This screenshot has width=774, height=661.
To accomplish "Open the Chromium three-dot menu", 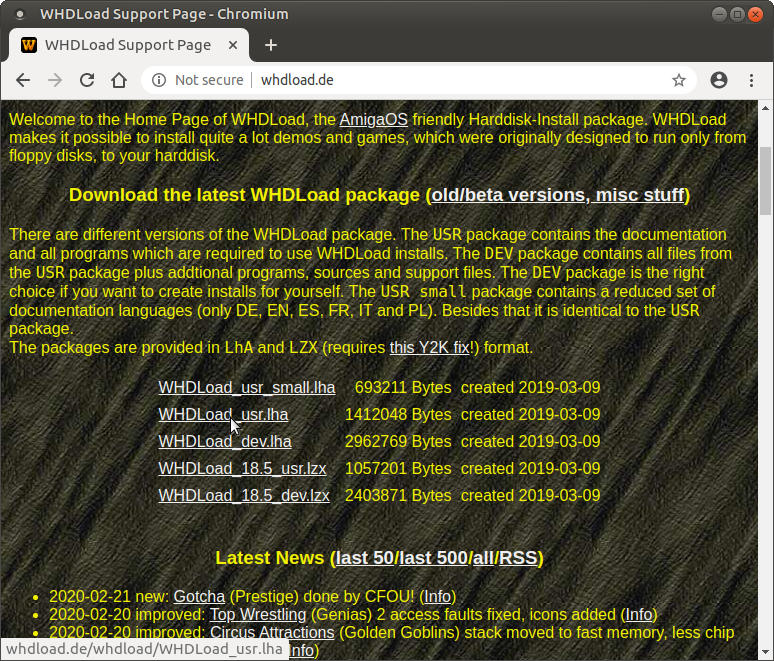I will (x=751, y=80).
